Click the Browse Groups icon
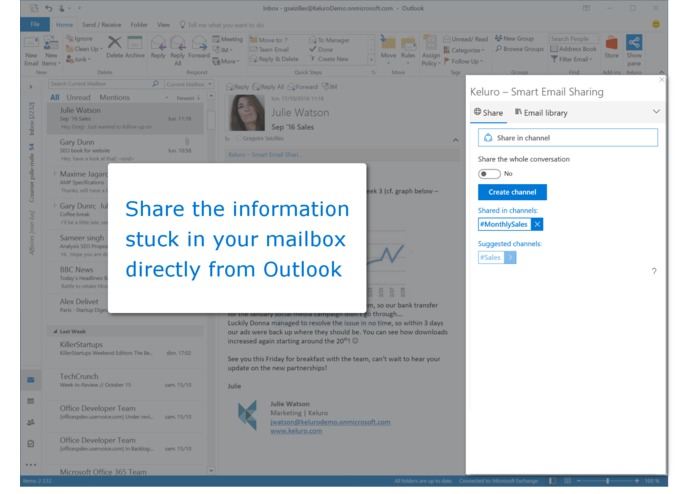The width and height of the screenshot is (695, 494). pyautogui.click(x=519, y=49)
